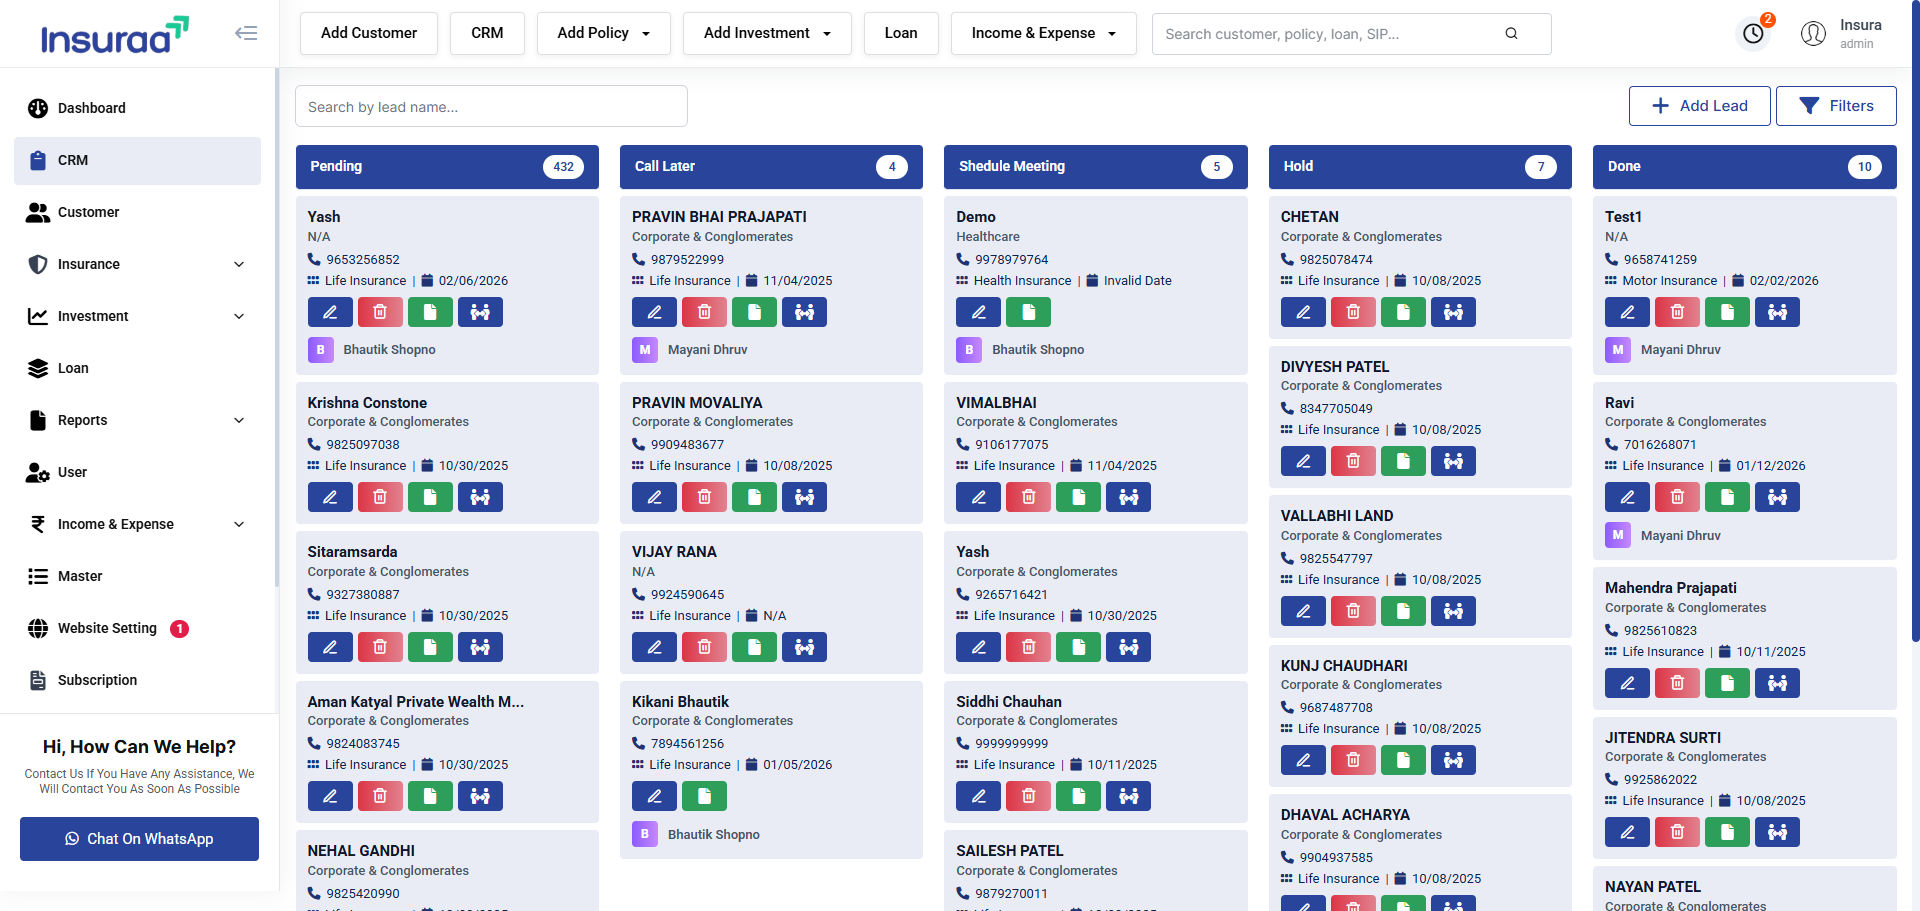Delete the Krishna Constone lead
The width and height of the screenshot is (1920, 911).
coord(380,497)
